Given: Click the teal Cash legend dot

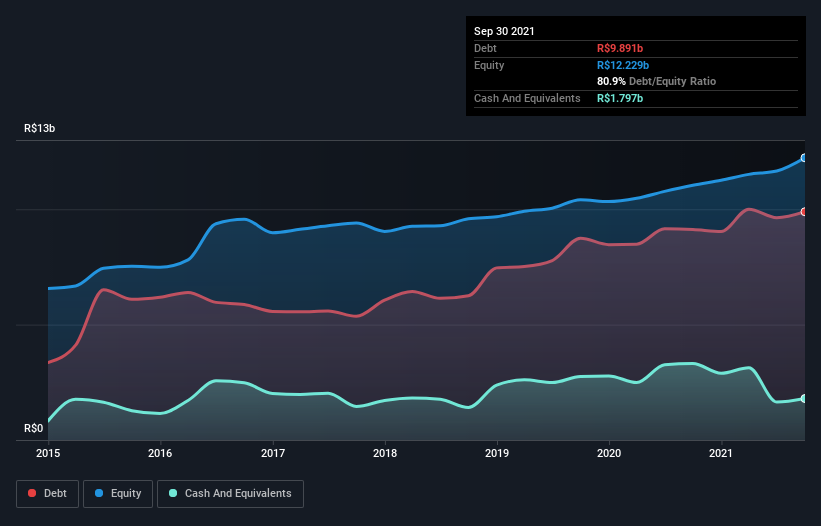Looking at the screenshot, I should (173, 493).
